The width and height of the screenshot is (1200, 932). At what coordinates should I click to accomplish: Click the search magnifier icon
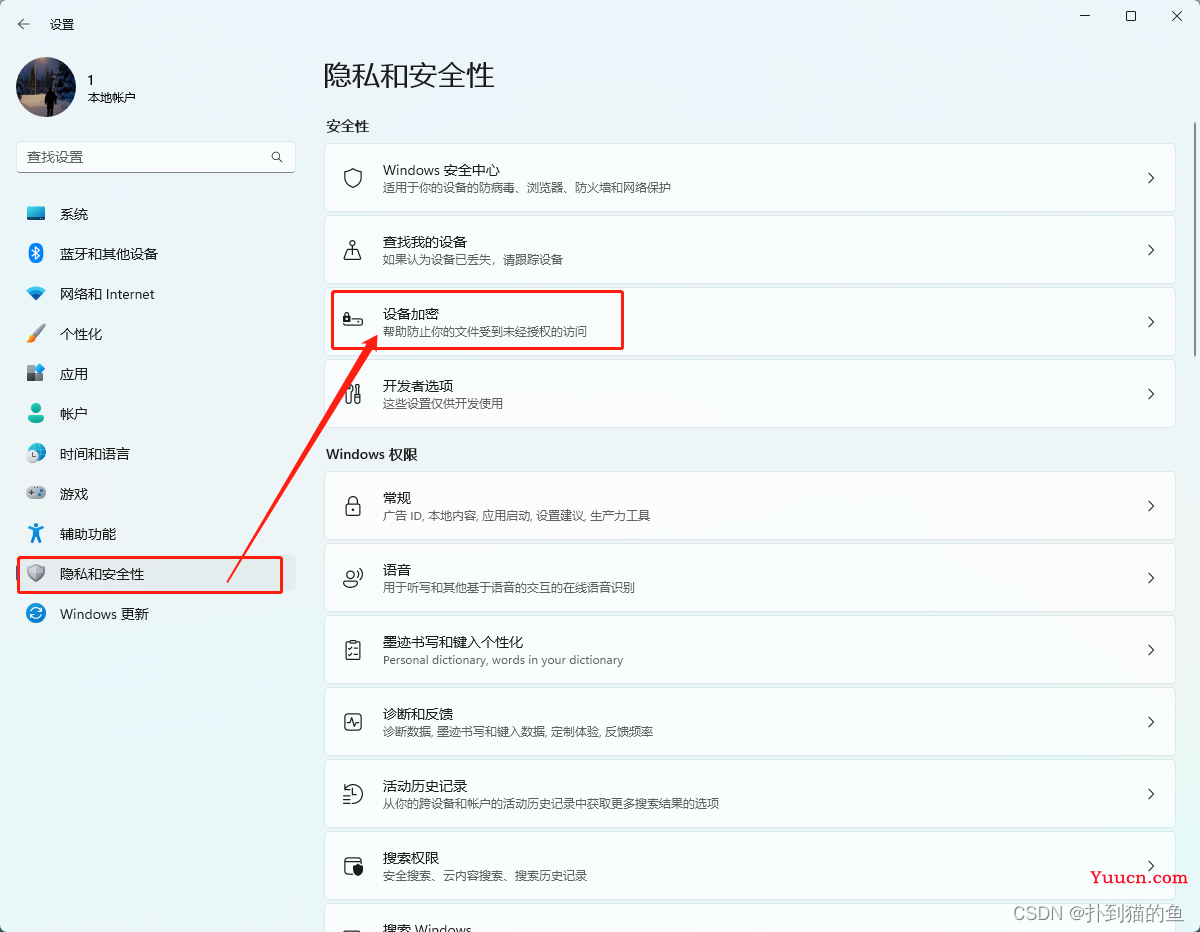(x=277, y=157)
